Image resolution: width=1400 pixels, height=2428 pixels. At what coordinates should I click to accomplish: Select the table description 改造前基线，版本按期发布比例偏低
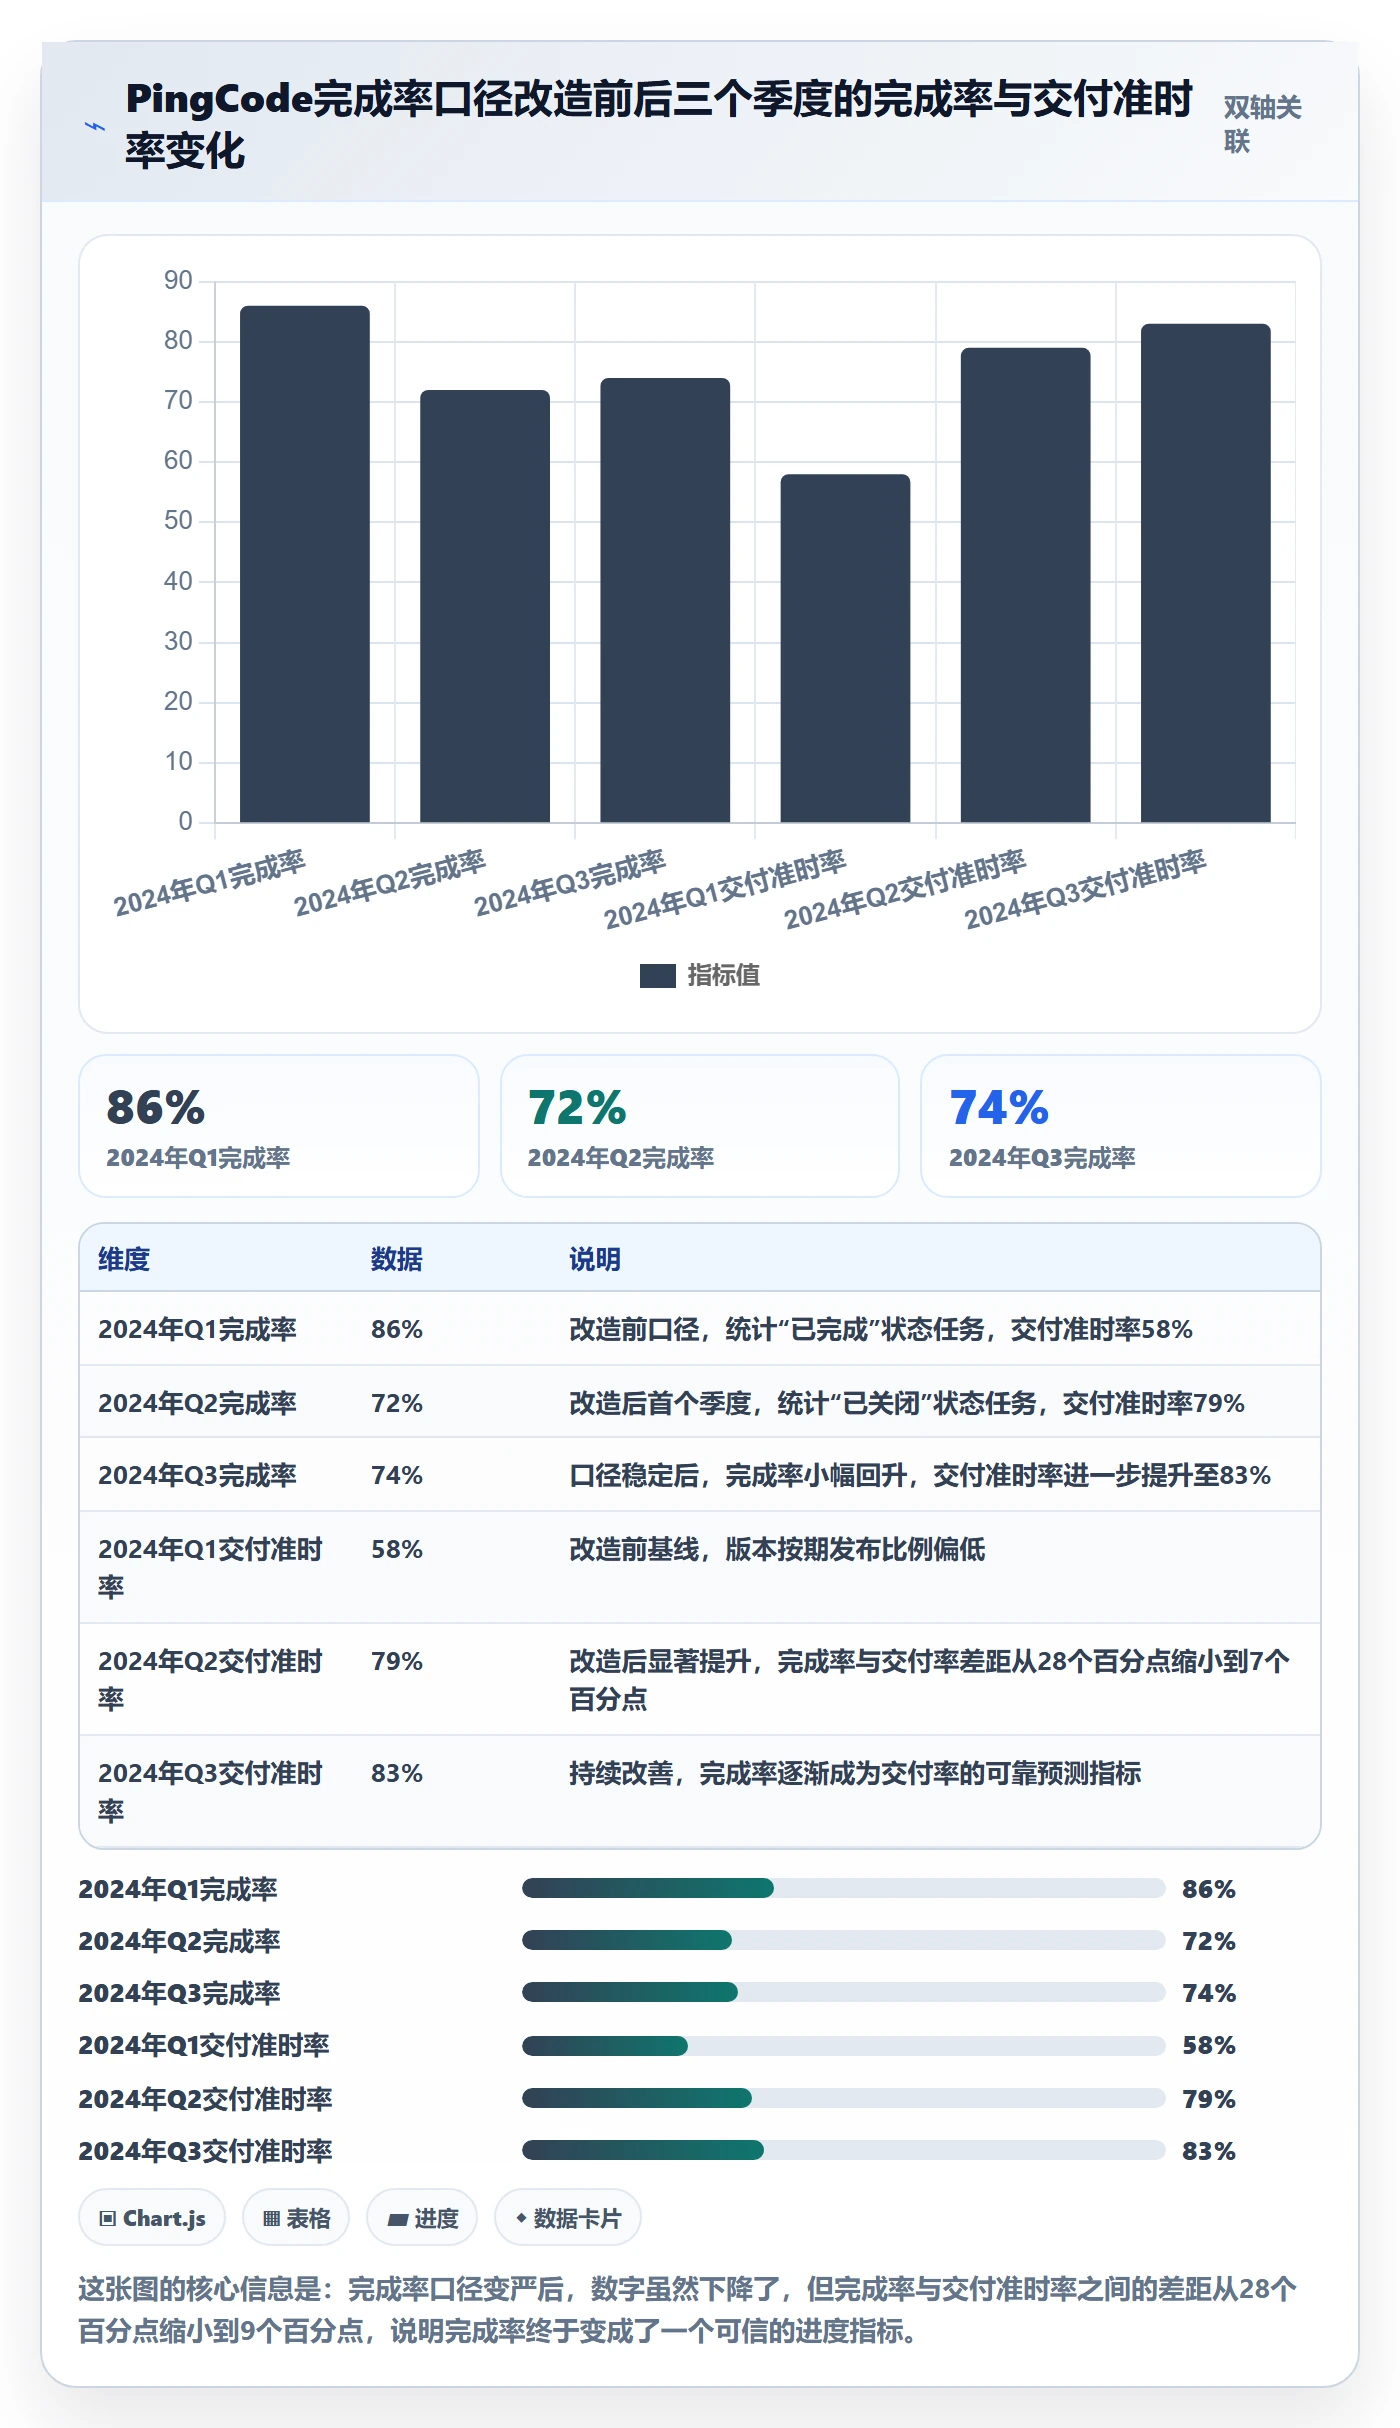tap(777, 1549)
